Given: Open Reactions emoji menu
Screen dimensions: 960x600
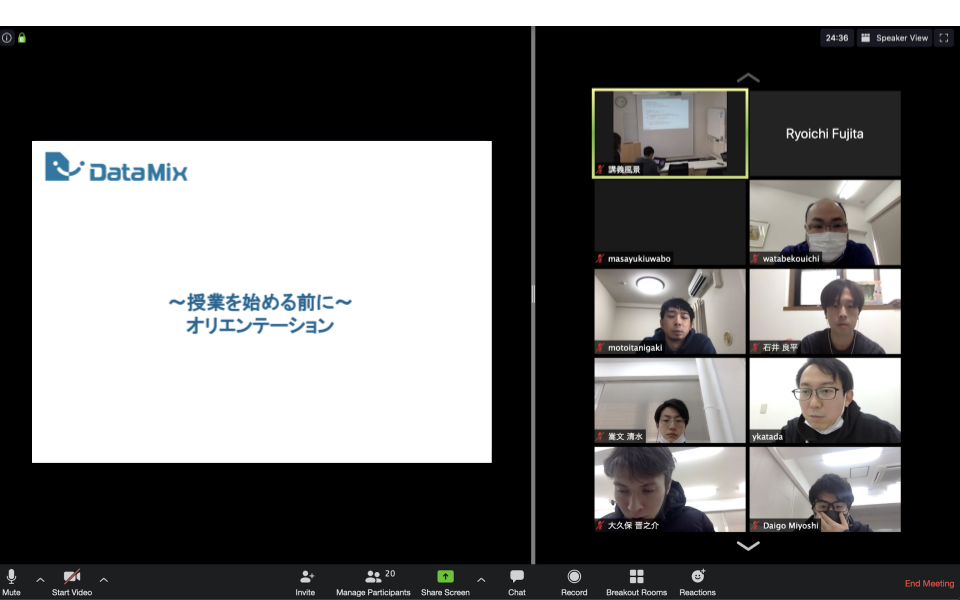Looking at the screenshot, I should pos(697,582).
